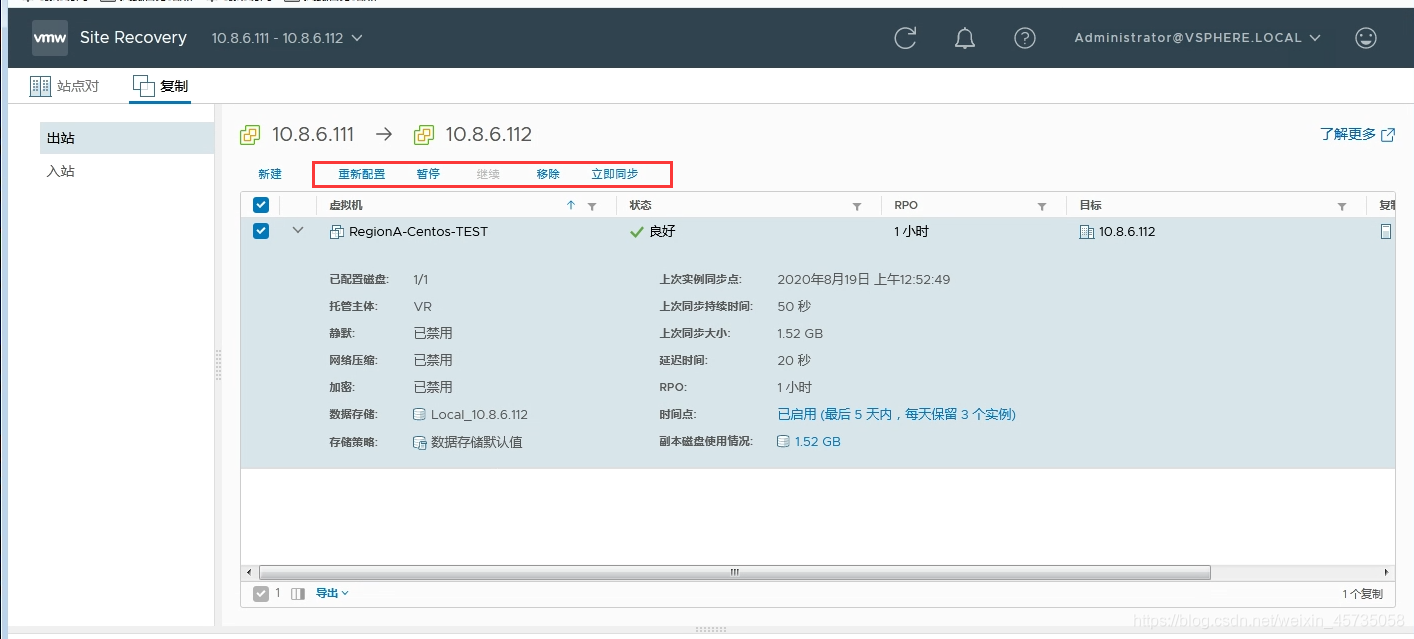The height and width of the screenshot is (639, 1414).
Task: Click the 目标 column header
Action: 1090,206
